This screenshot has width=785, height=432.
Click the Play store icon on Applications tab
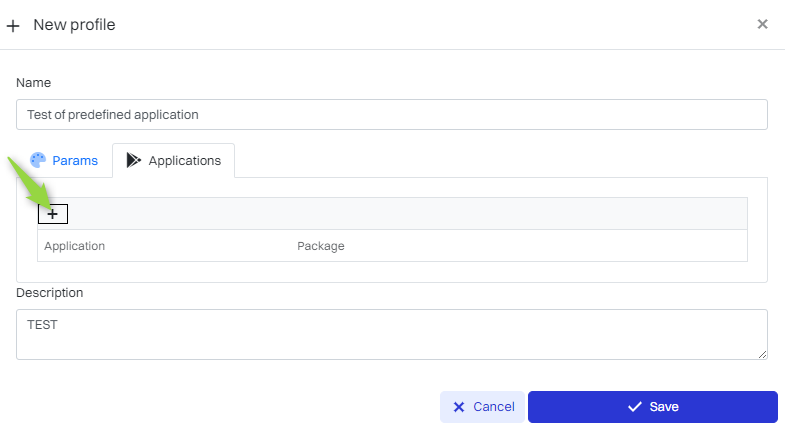[x=134, y=160]
